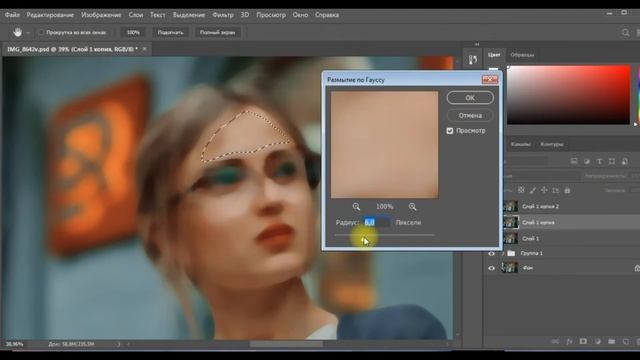Click the 'Фон' layer thumbnail
640x360 pixels.
[509, 268]
